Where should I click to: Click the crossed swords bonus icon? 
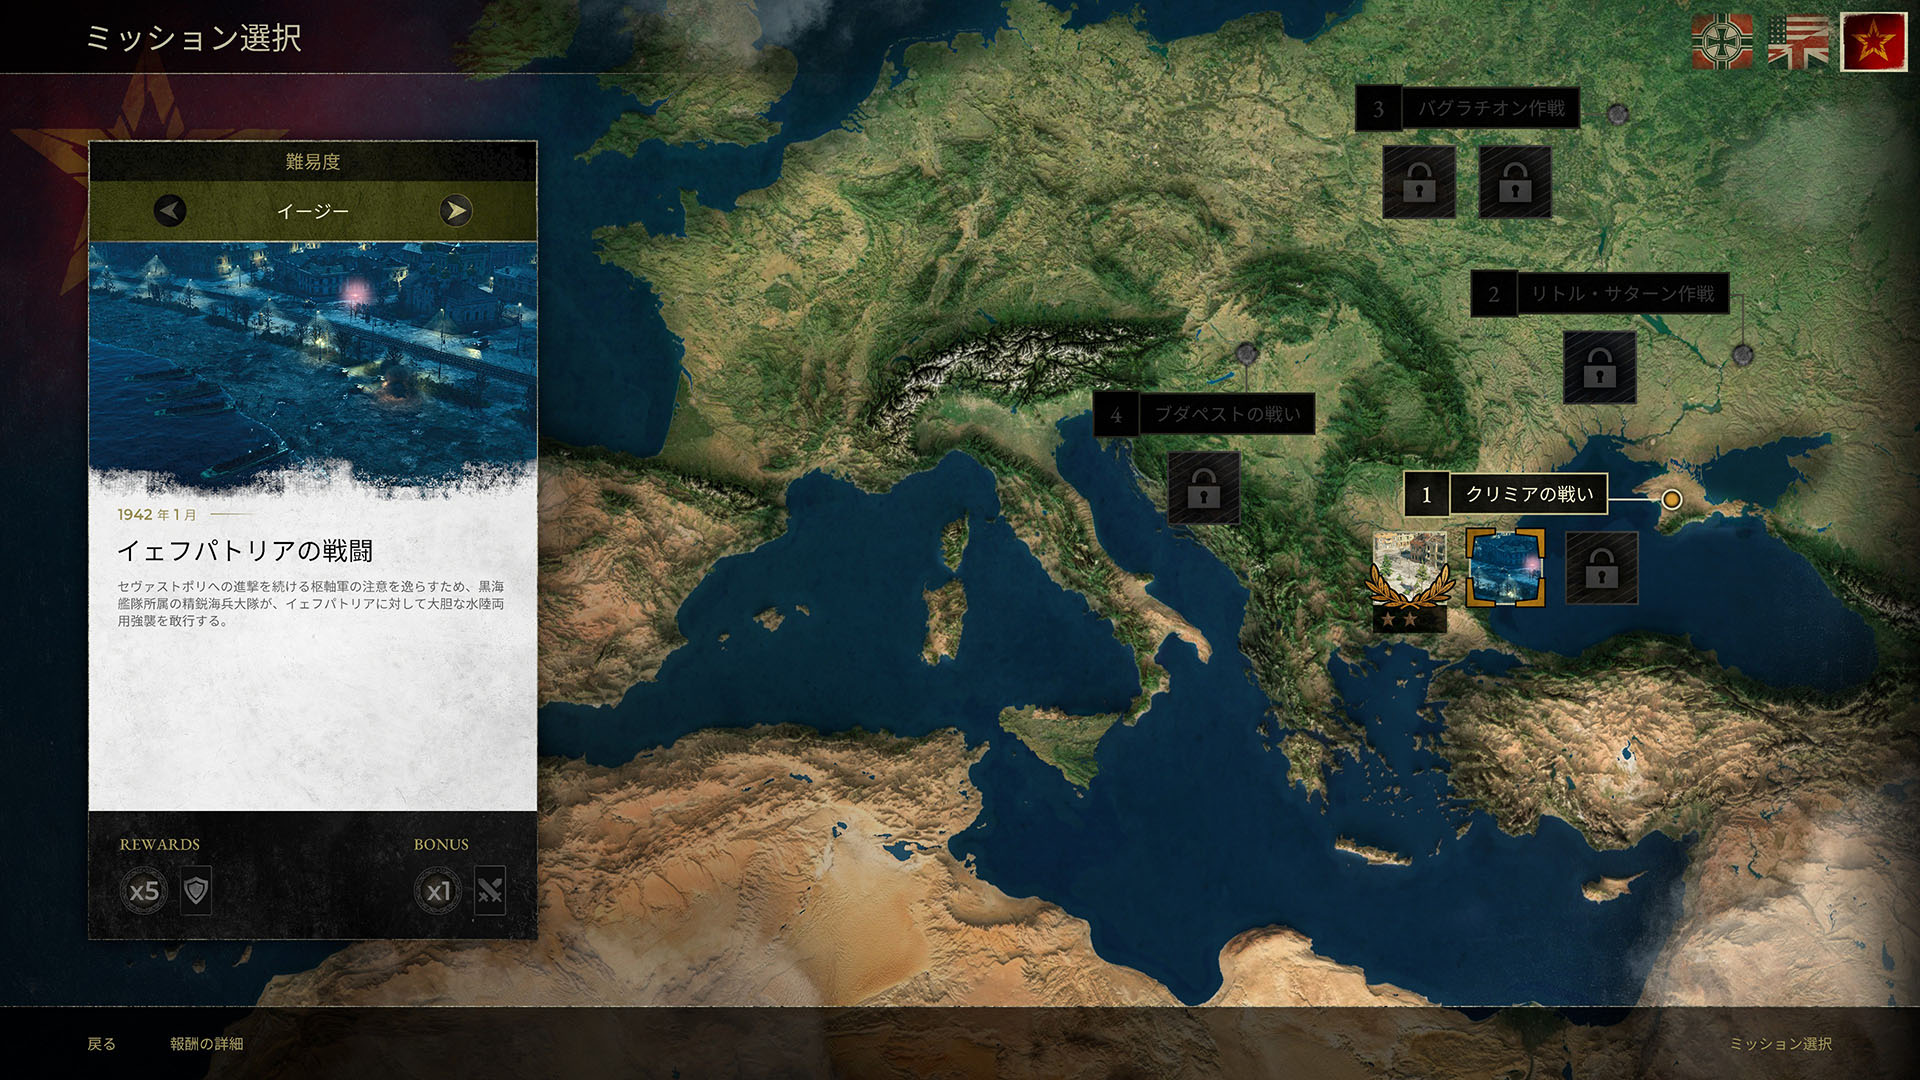(490, 890)
